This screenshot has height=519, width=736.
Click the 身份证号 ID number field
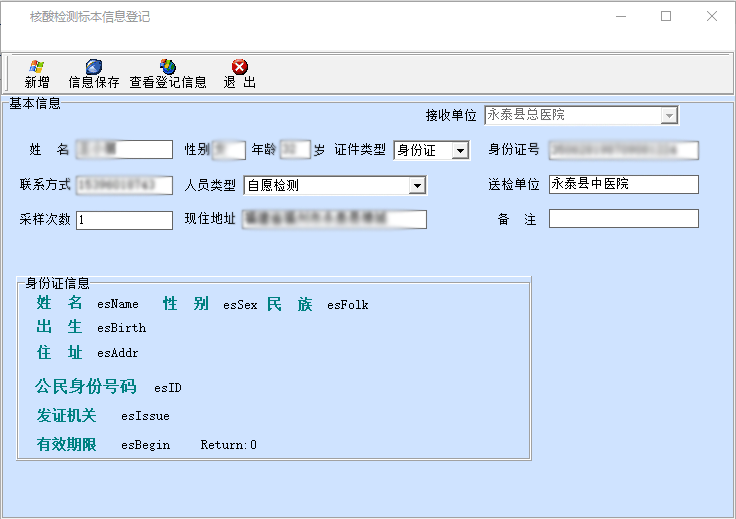[x=623, y=151]
